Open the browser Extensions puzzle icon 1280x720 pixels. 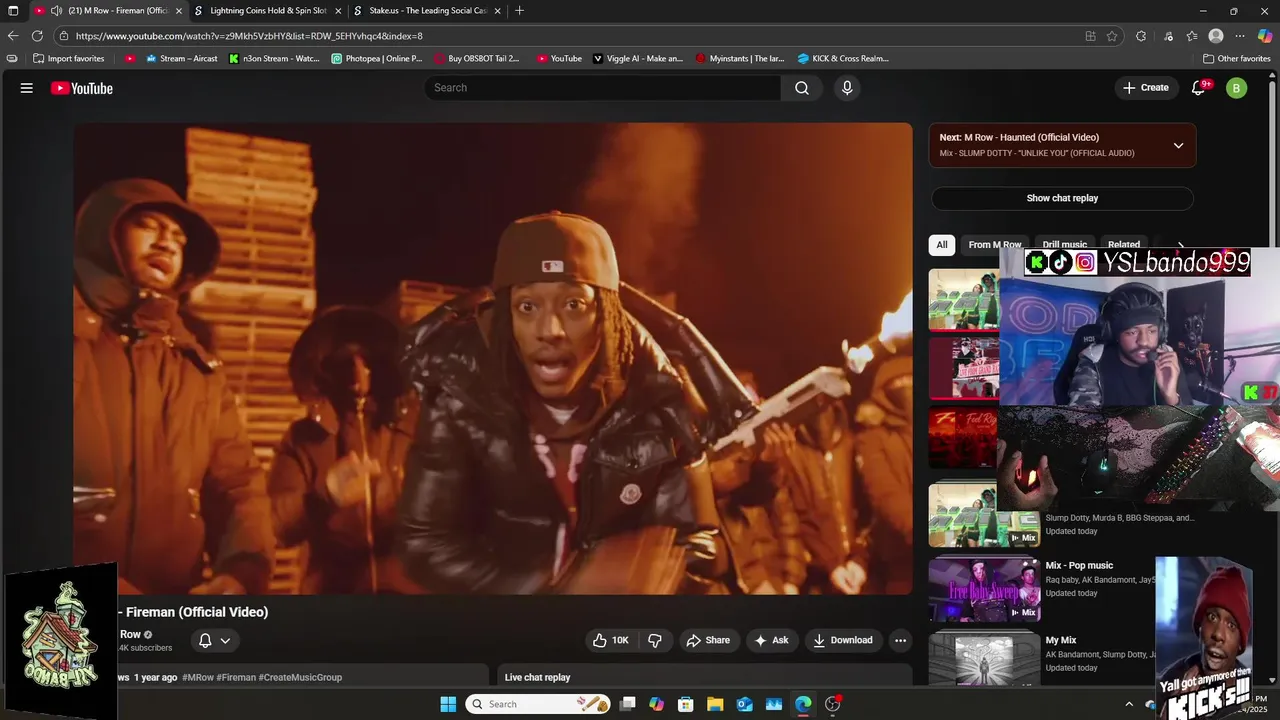1141,36
